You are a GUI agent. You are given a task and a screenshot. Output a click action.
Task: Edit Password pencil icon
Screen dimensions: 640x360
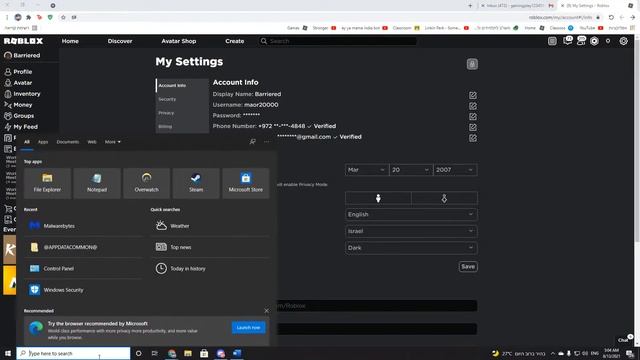(x=473, y=116)
